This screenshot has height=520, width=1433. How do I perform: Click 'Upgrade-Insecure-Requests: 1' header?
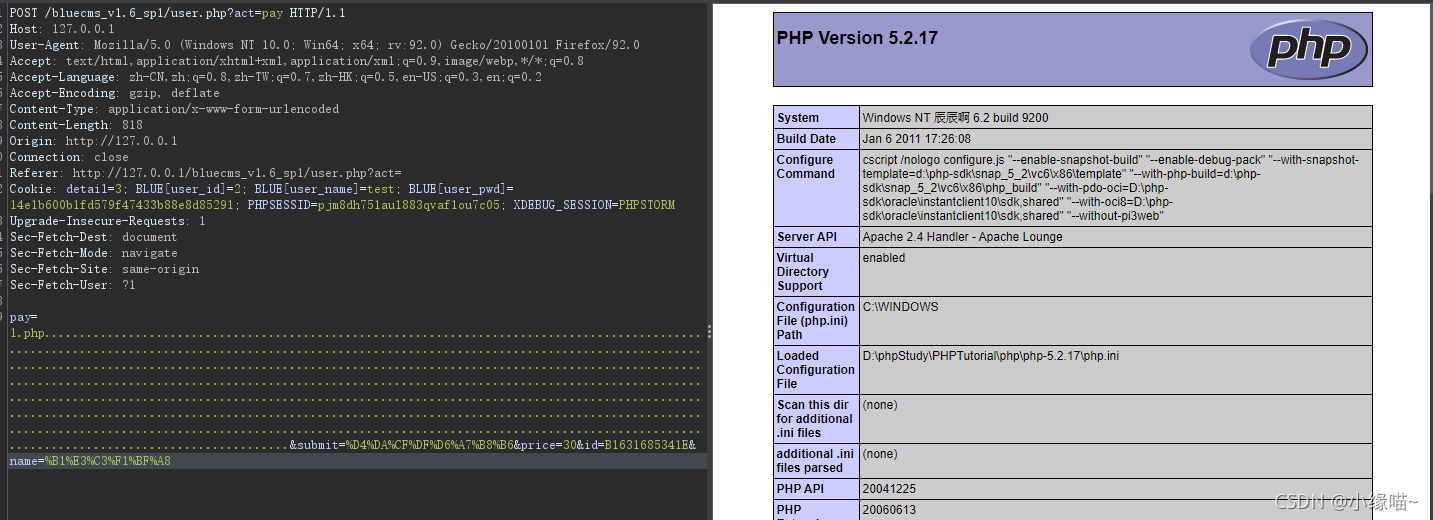coord(107,220)
